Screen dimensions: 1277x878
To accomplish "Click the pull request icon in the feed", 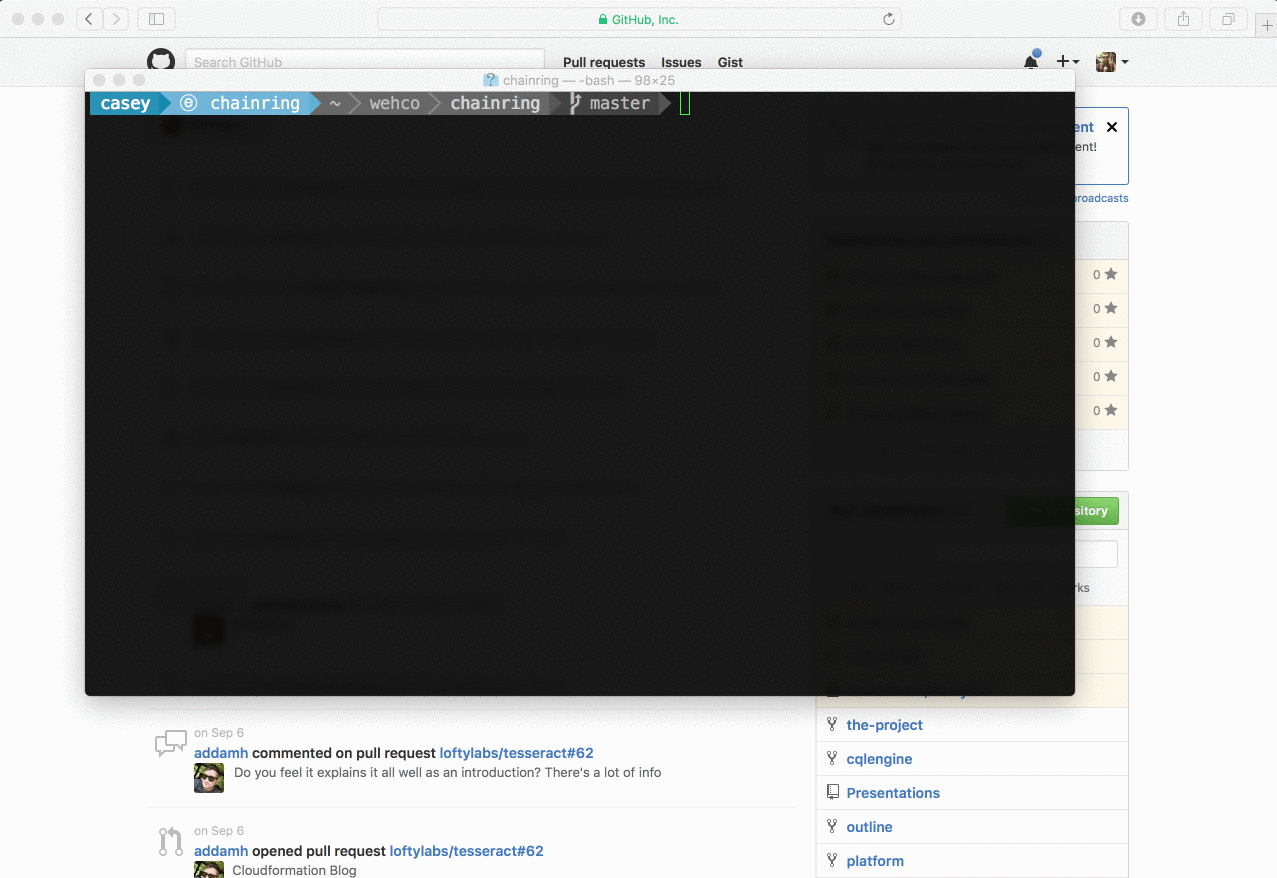I will click(x=171, y=841).
